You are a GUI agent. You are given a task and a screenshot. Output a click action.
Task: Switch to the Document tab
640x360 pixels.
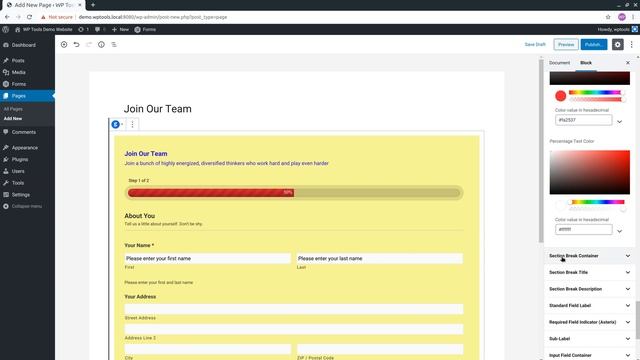coord(559,63)
